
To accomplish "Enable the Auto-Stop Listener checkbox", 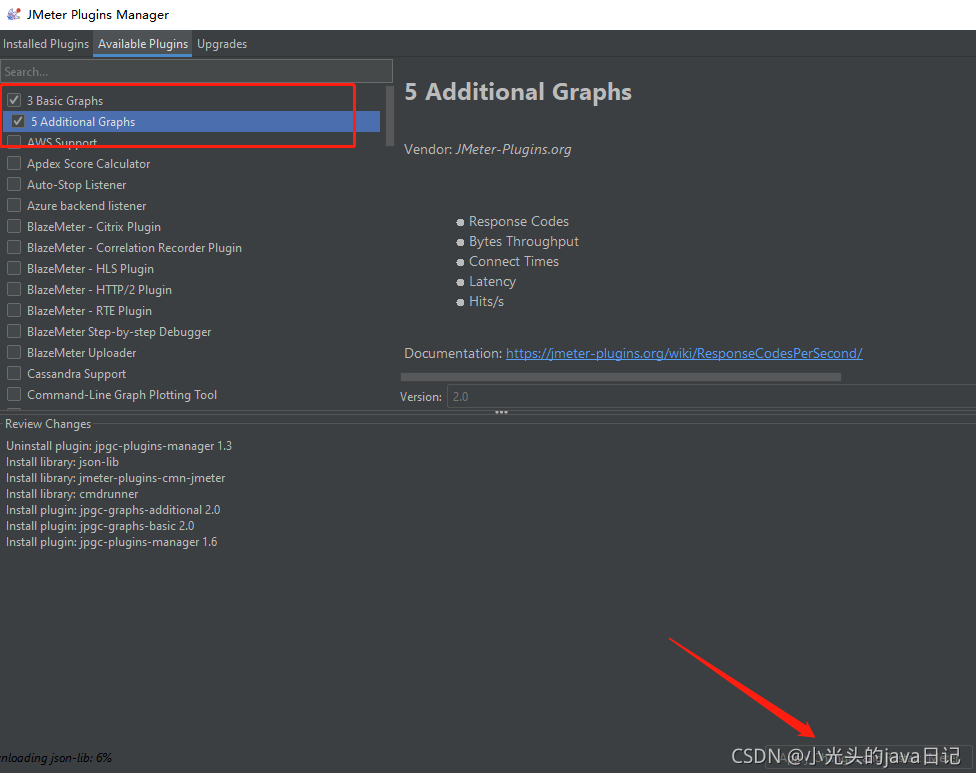I will tap(14, 184).
